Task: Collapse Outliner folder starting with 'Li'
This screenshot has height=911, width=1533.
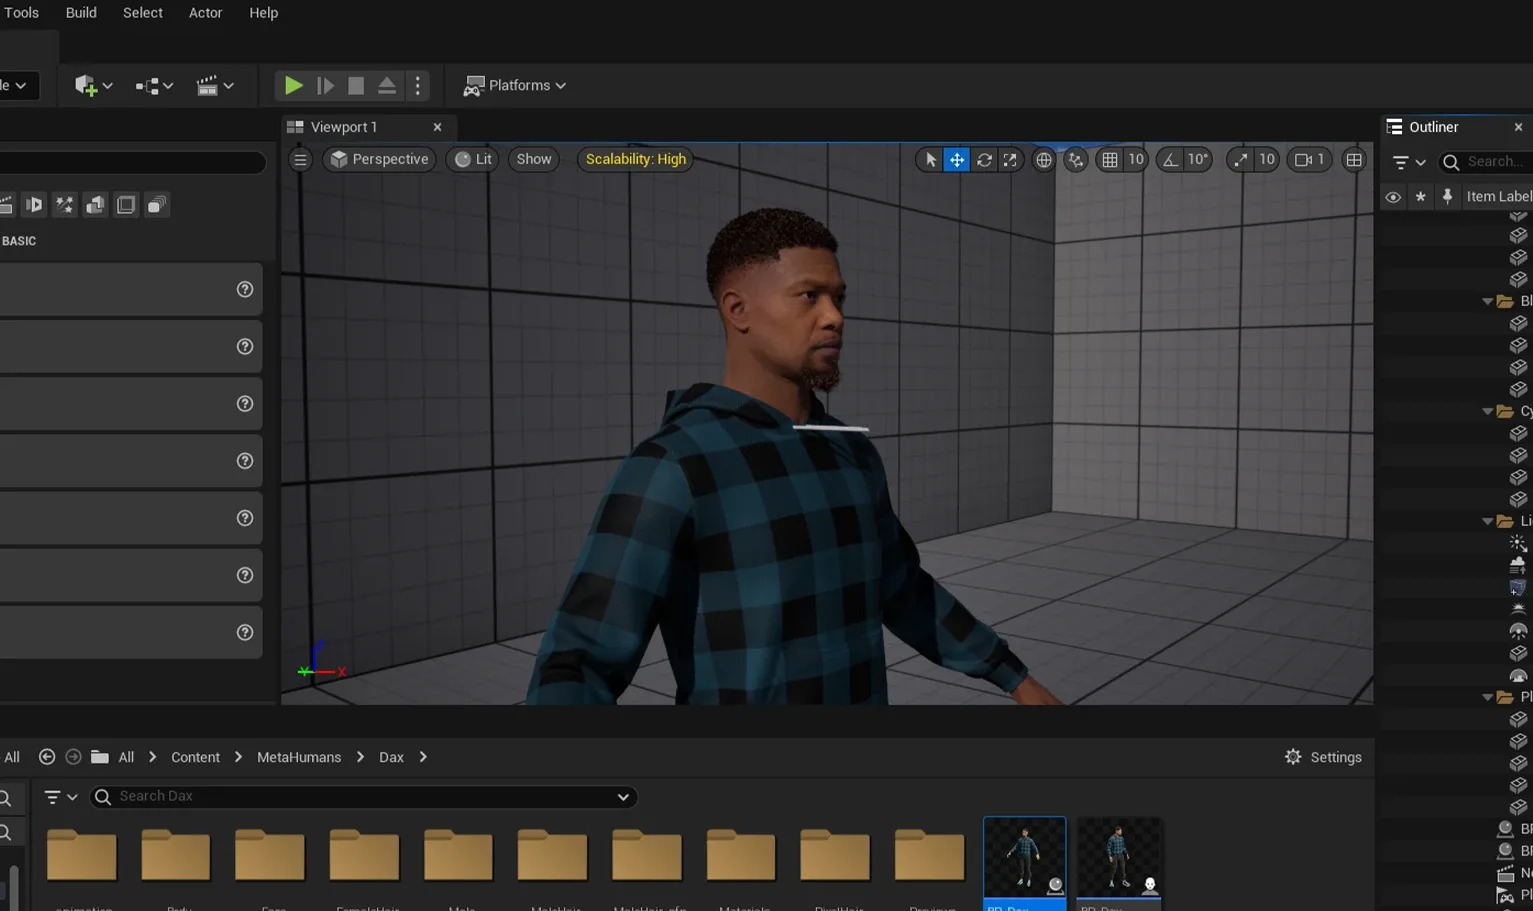Action: [x=1488, y=521]
